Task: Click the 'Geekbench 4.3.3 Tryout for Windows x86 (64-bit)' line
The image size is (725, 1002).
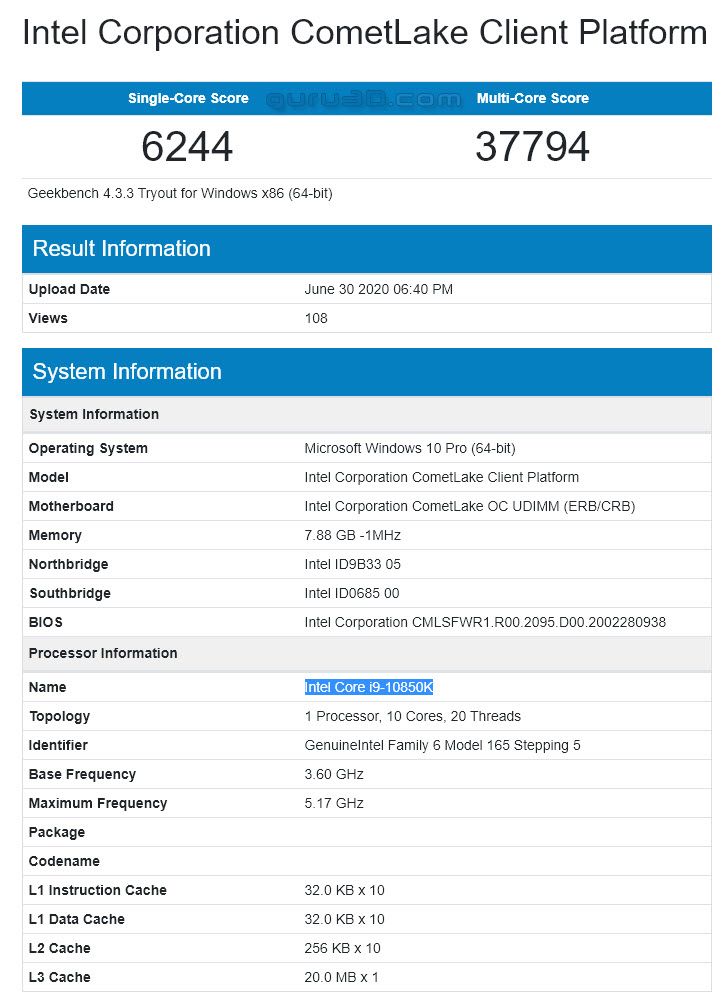Action: (x=180, y=194)
